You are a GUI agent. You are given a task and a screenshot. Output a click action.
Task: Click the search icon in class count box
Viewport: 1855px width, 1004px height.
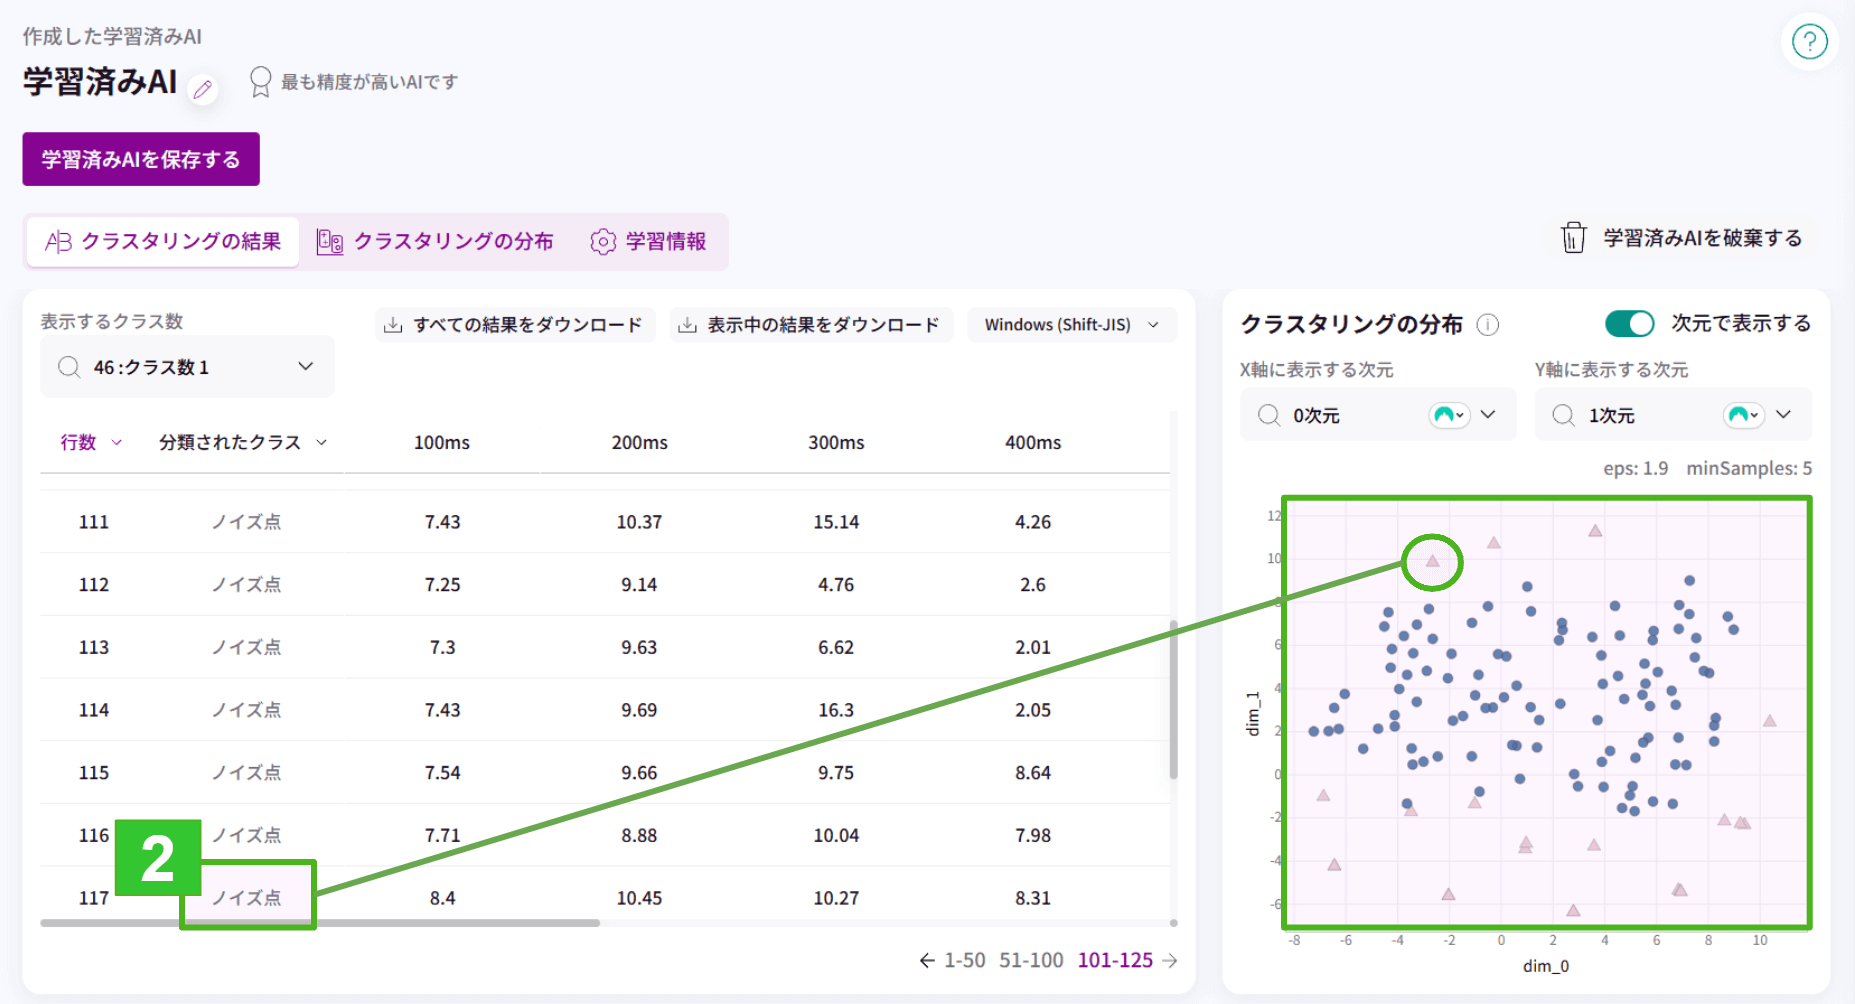click(69, 367)
